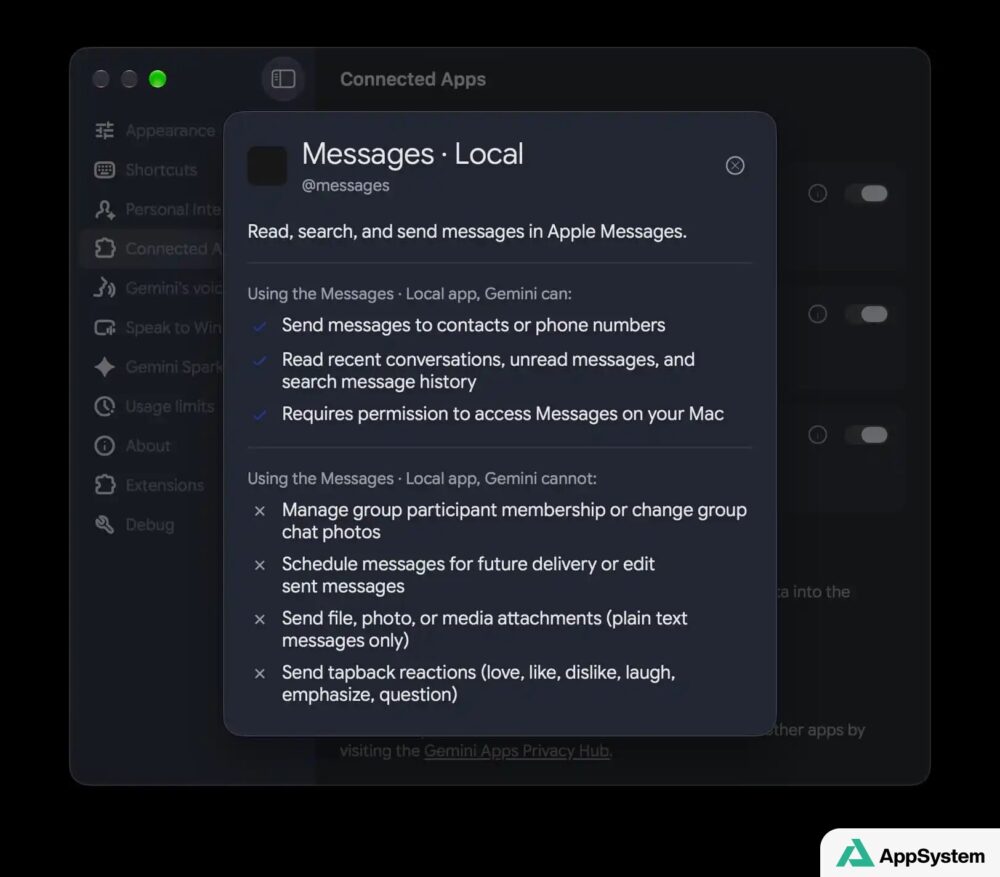
Task: Click the second connected app info icon
Action: click(x=818, y=314)
